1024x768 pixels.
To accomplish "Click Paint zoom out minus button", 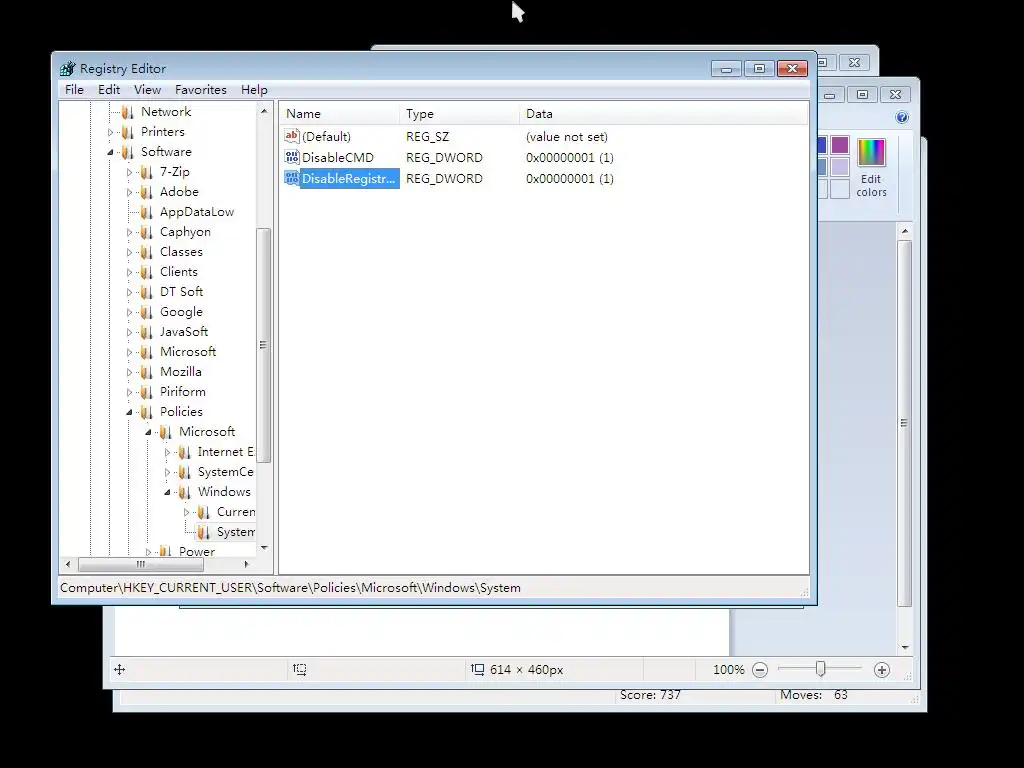I will click(x=760, y=669).
